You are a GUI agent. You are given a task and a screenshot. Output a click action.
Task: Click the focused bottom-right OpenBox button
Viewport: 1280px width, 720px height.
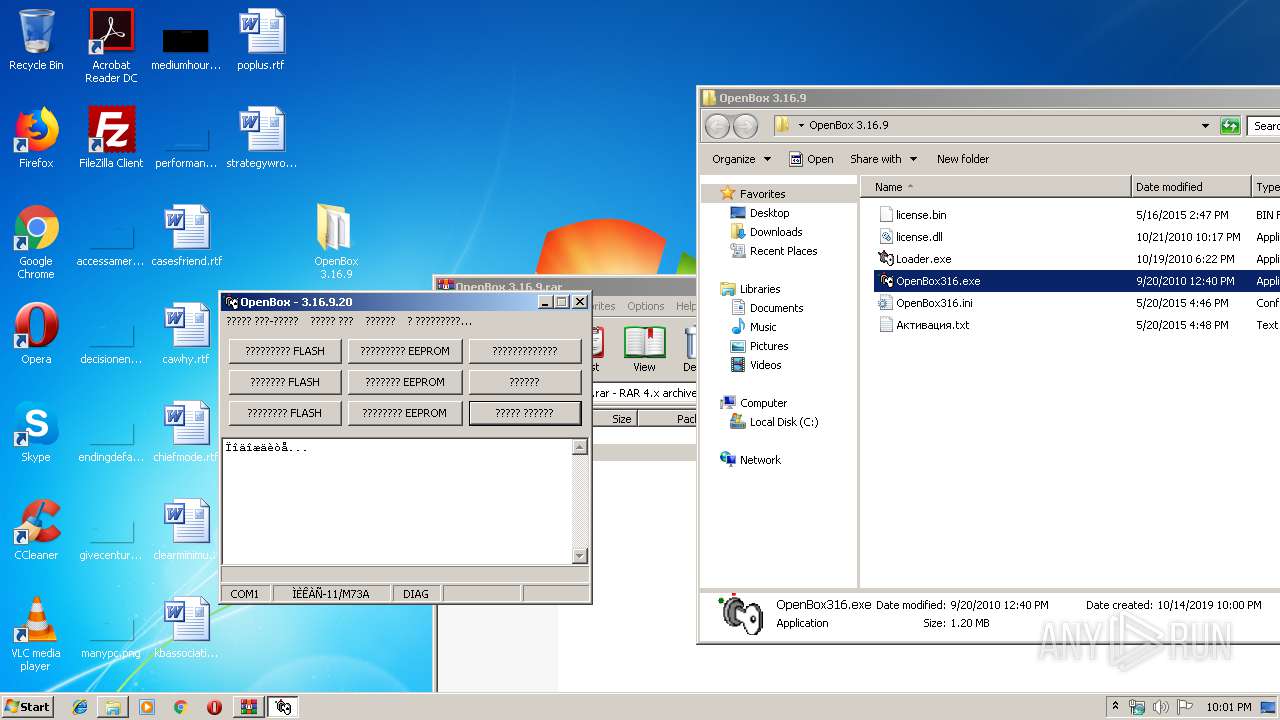pyautogui.click(x=525, y=413)
